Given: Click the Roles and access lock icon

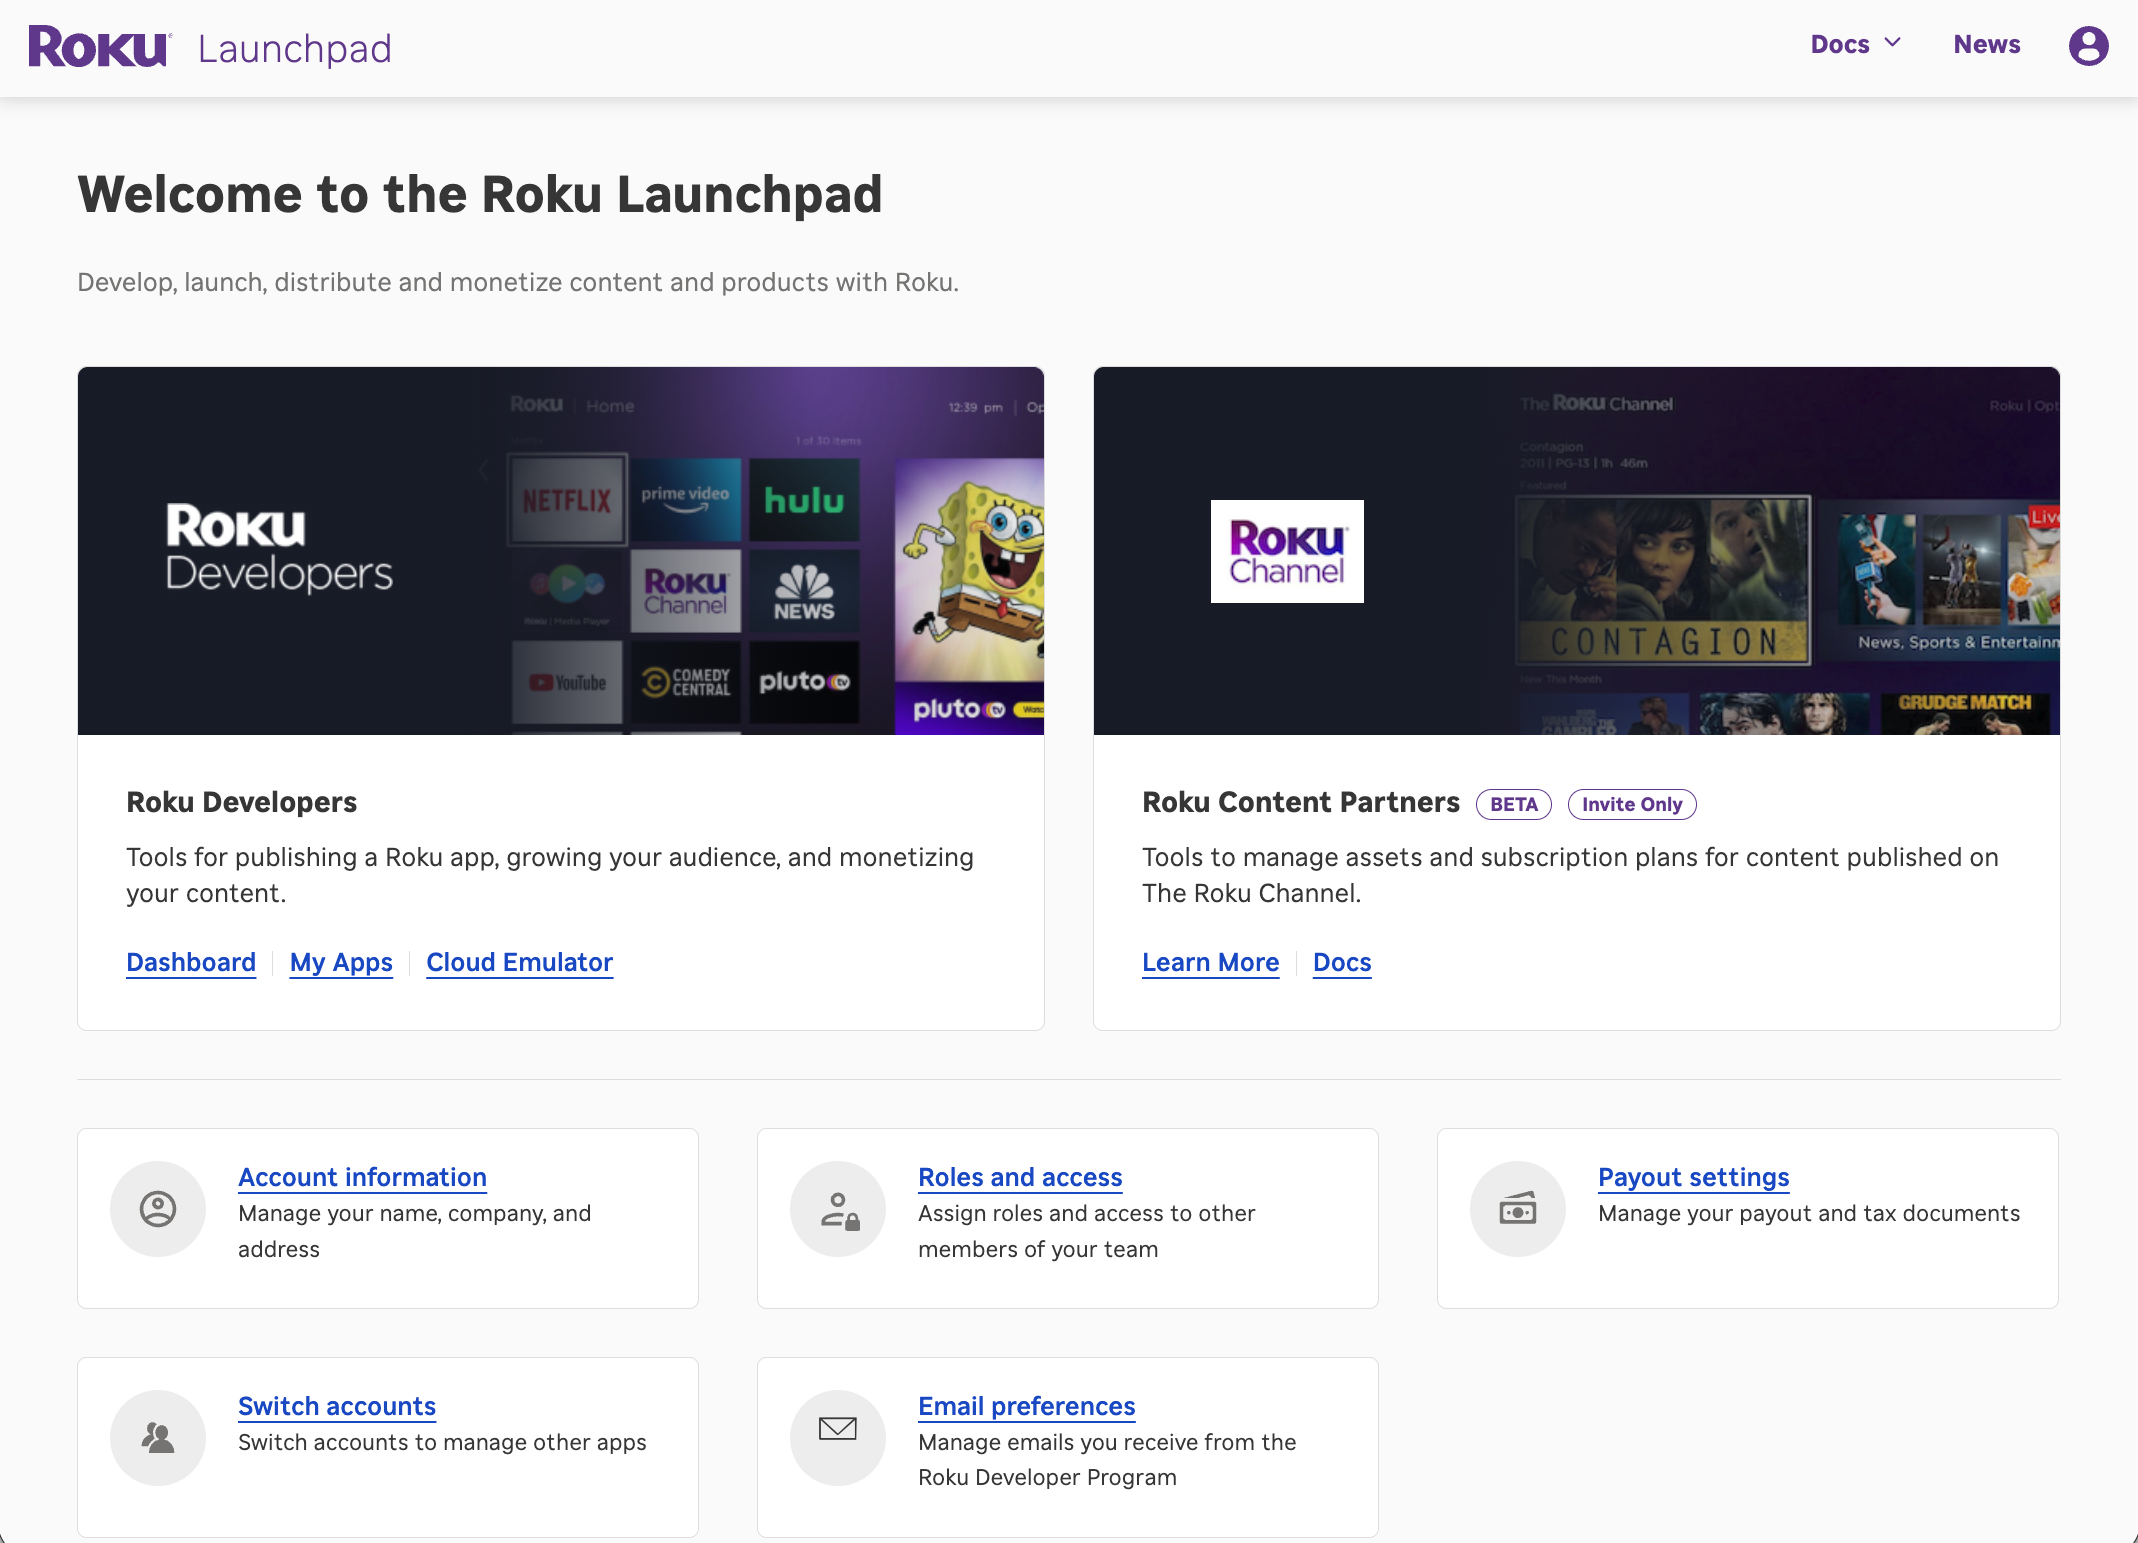Looking at the screenshot, I should click(x=838, y=1209).
